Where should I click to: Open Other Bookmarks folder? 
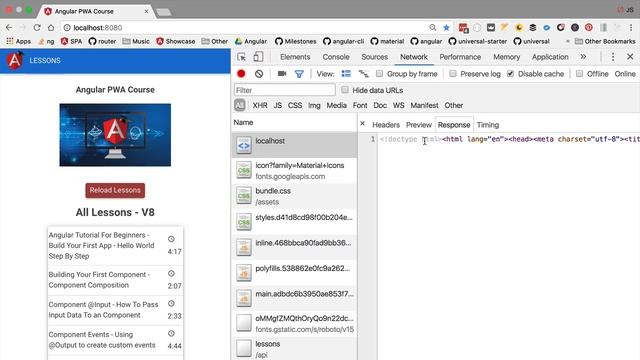(x=605, y=41)
